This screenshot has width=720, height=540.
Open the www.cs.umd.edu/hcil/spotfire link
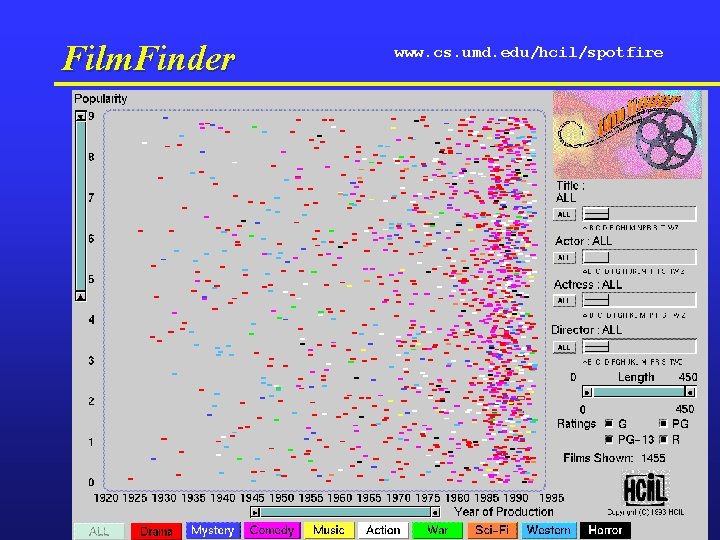[x=529, y=52]
